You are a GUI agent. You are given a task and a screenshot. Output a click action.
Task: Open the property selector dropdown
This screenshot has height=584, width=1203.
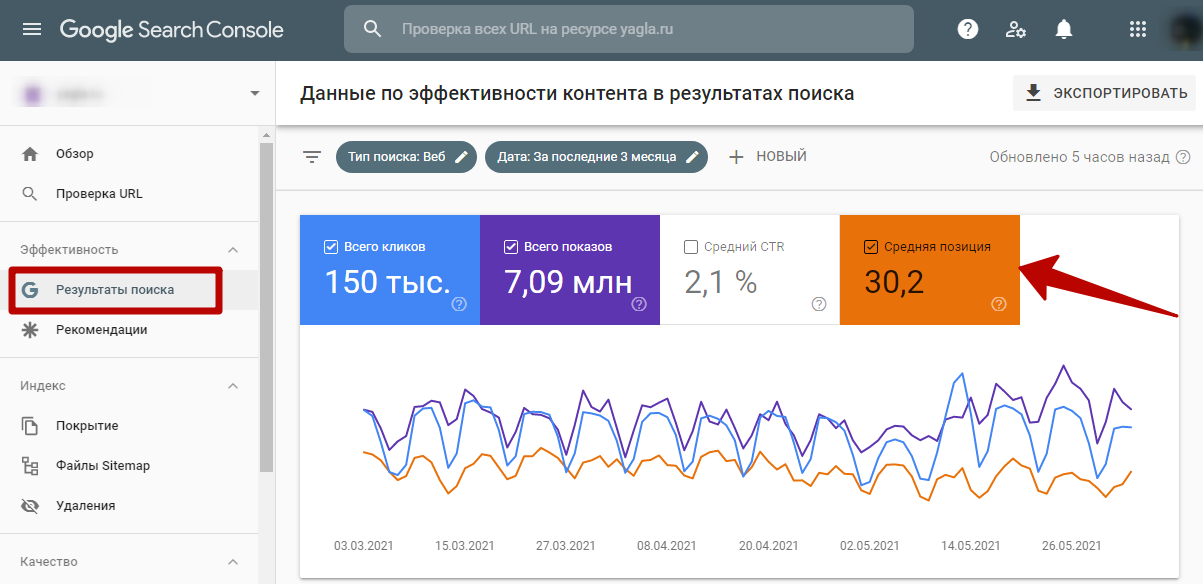(x=254, y=93)
